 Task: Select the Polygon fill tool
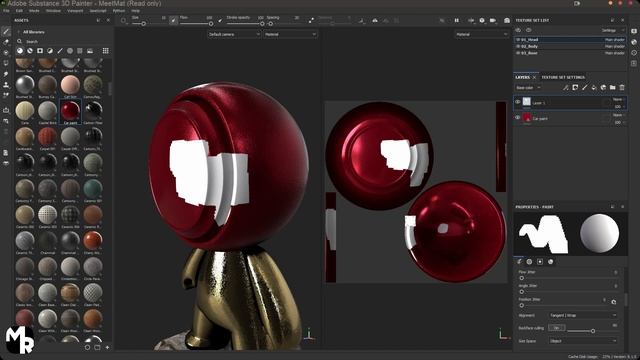click(x=6, y=63)
